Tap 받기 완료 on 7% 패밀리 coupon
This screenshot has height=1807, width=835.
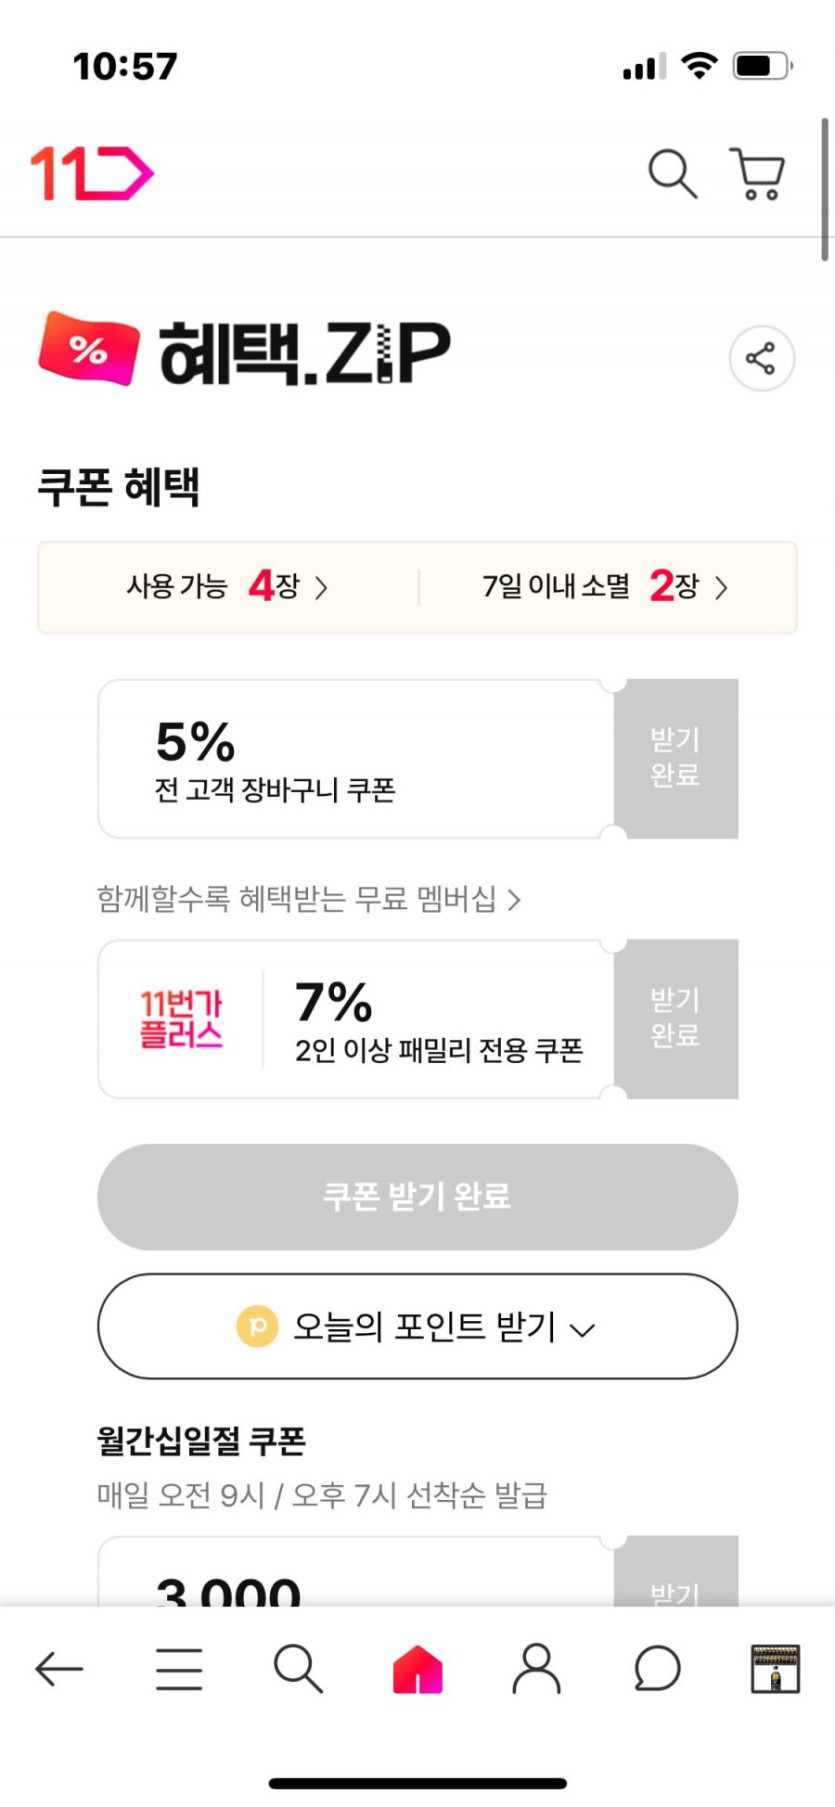(x=675, y=1018)
